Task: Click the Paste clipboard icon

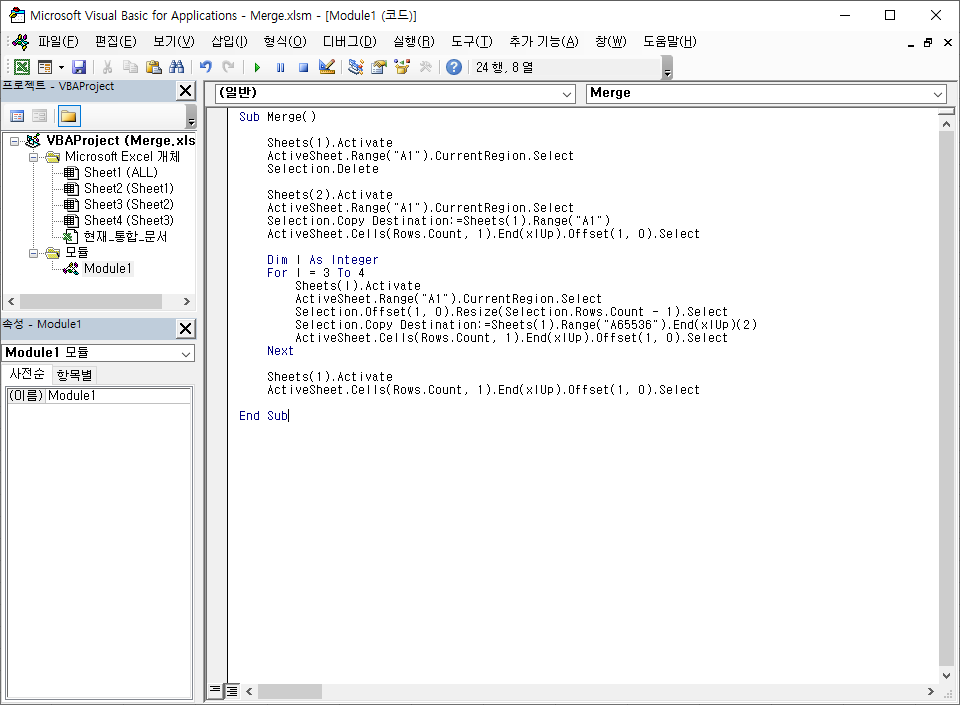Action: pos(154,67)
